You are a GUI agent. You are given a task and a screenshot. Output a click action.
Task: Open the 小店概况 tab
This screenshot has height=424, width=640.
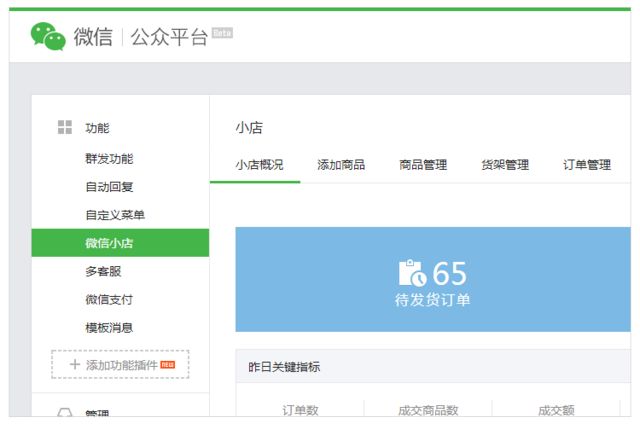coord(259,165)
